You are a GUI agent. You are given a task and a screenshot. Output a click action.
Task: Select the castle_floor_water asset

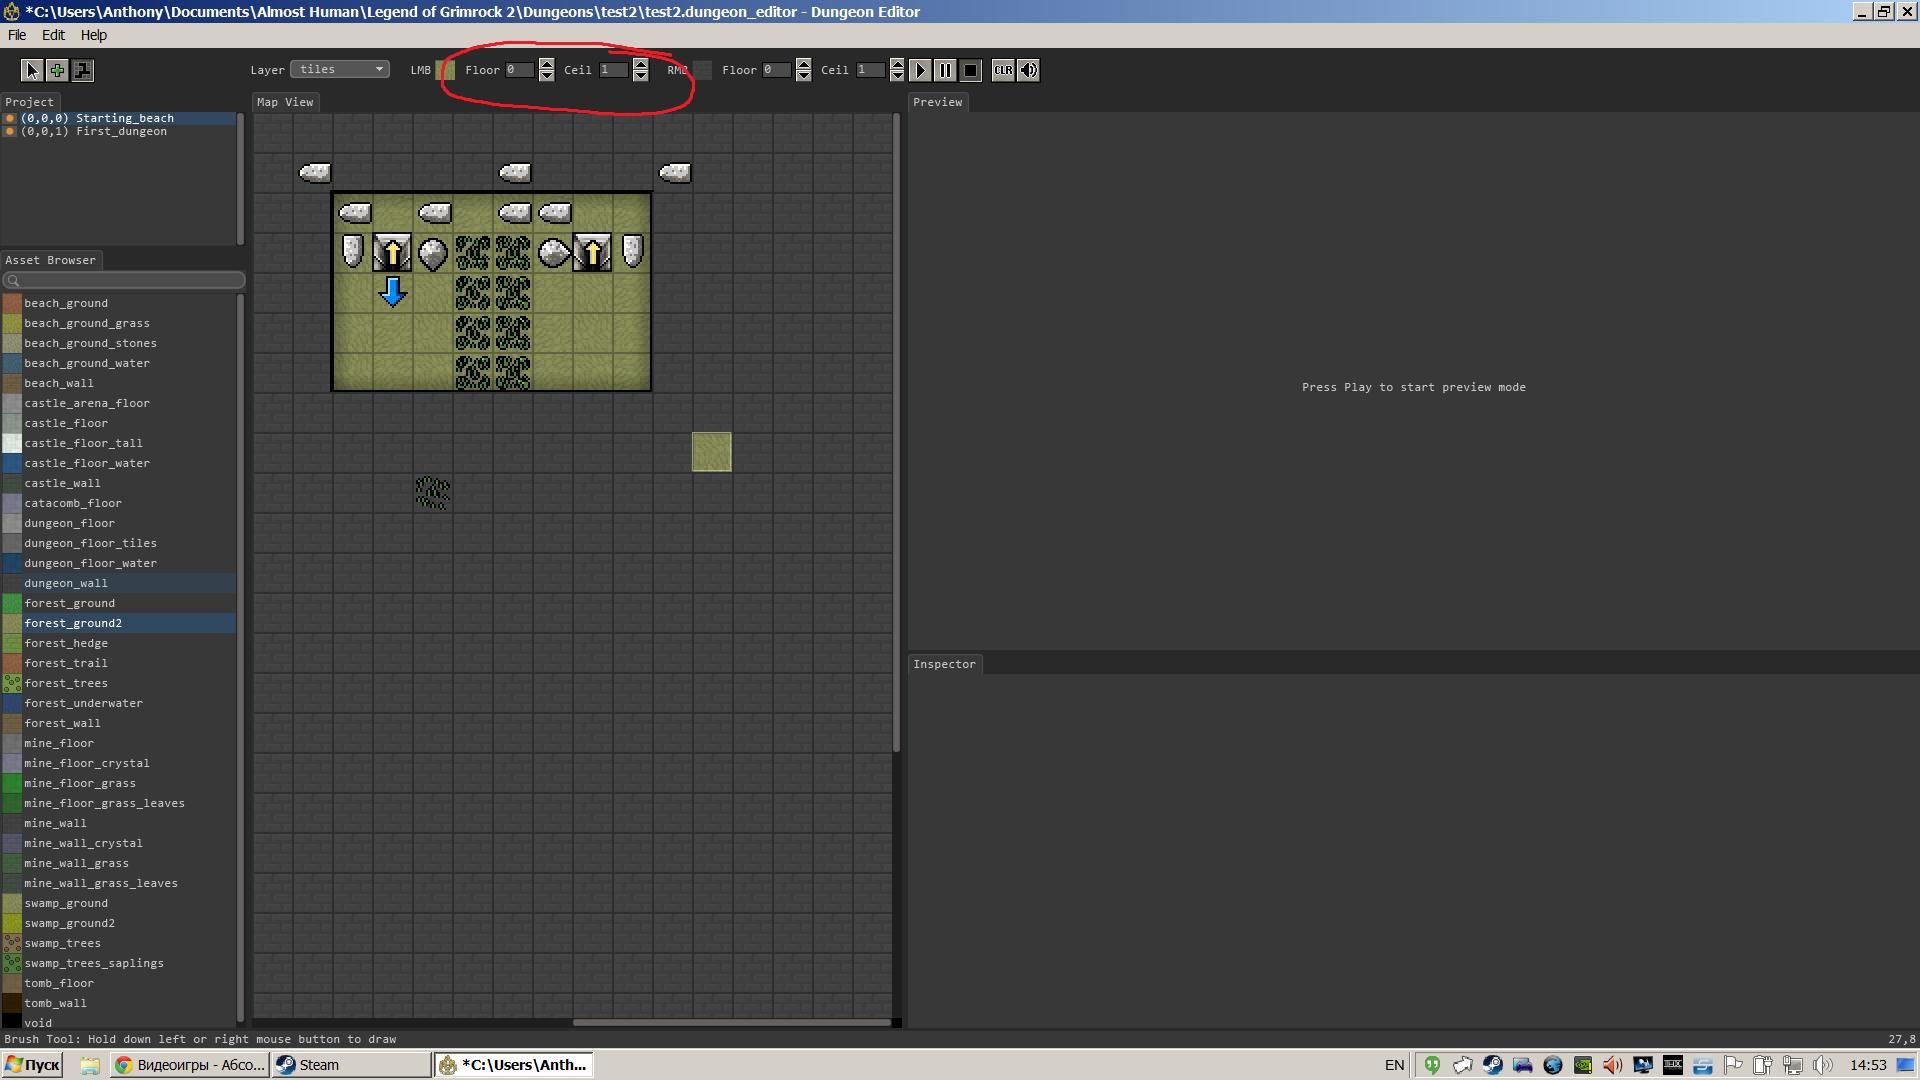tap(118, 463)
